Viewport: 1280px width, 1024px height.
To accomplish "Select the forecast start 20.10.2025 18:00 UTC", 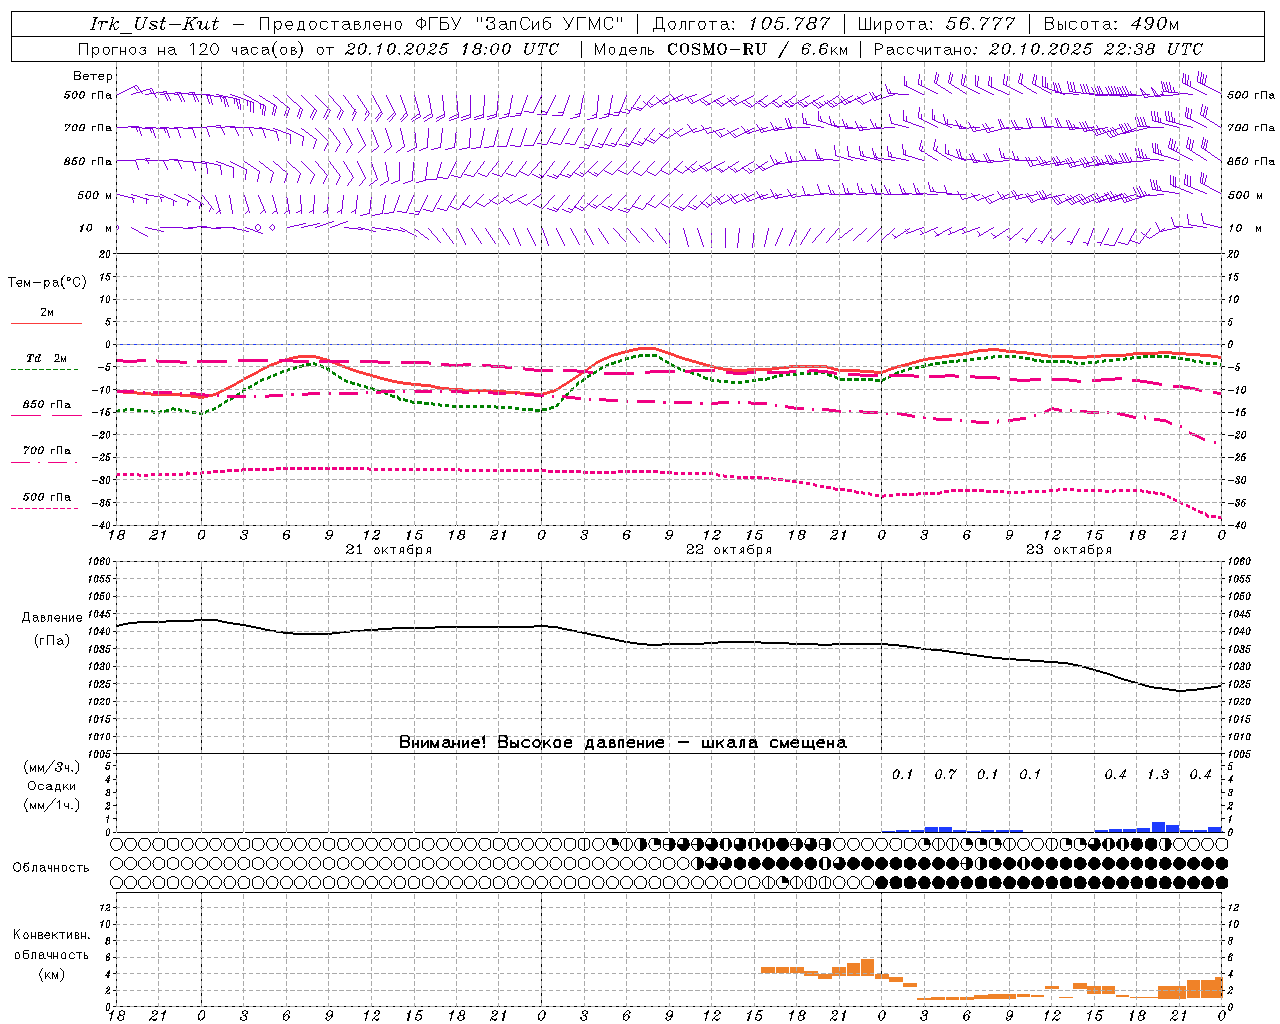I will [x=452, y=49].
